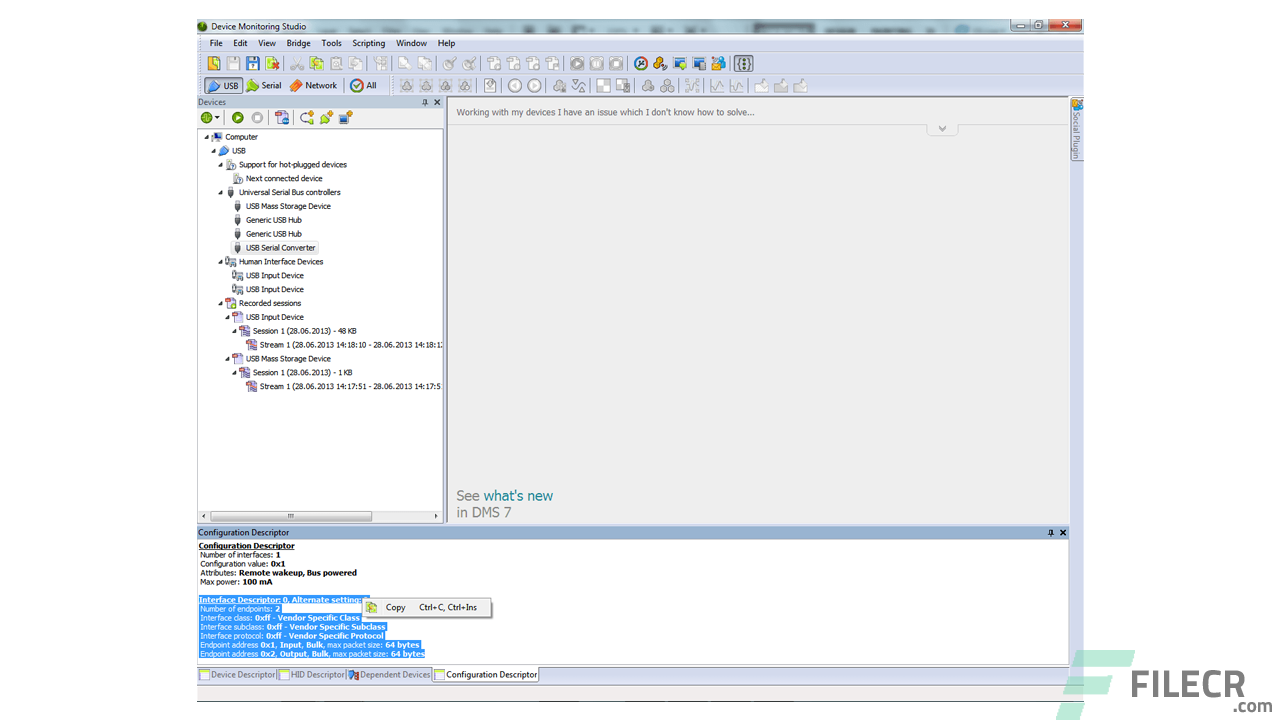Open the Bridge menu
This screenshot has height=720, width=1280.
(x=298, y=43)
